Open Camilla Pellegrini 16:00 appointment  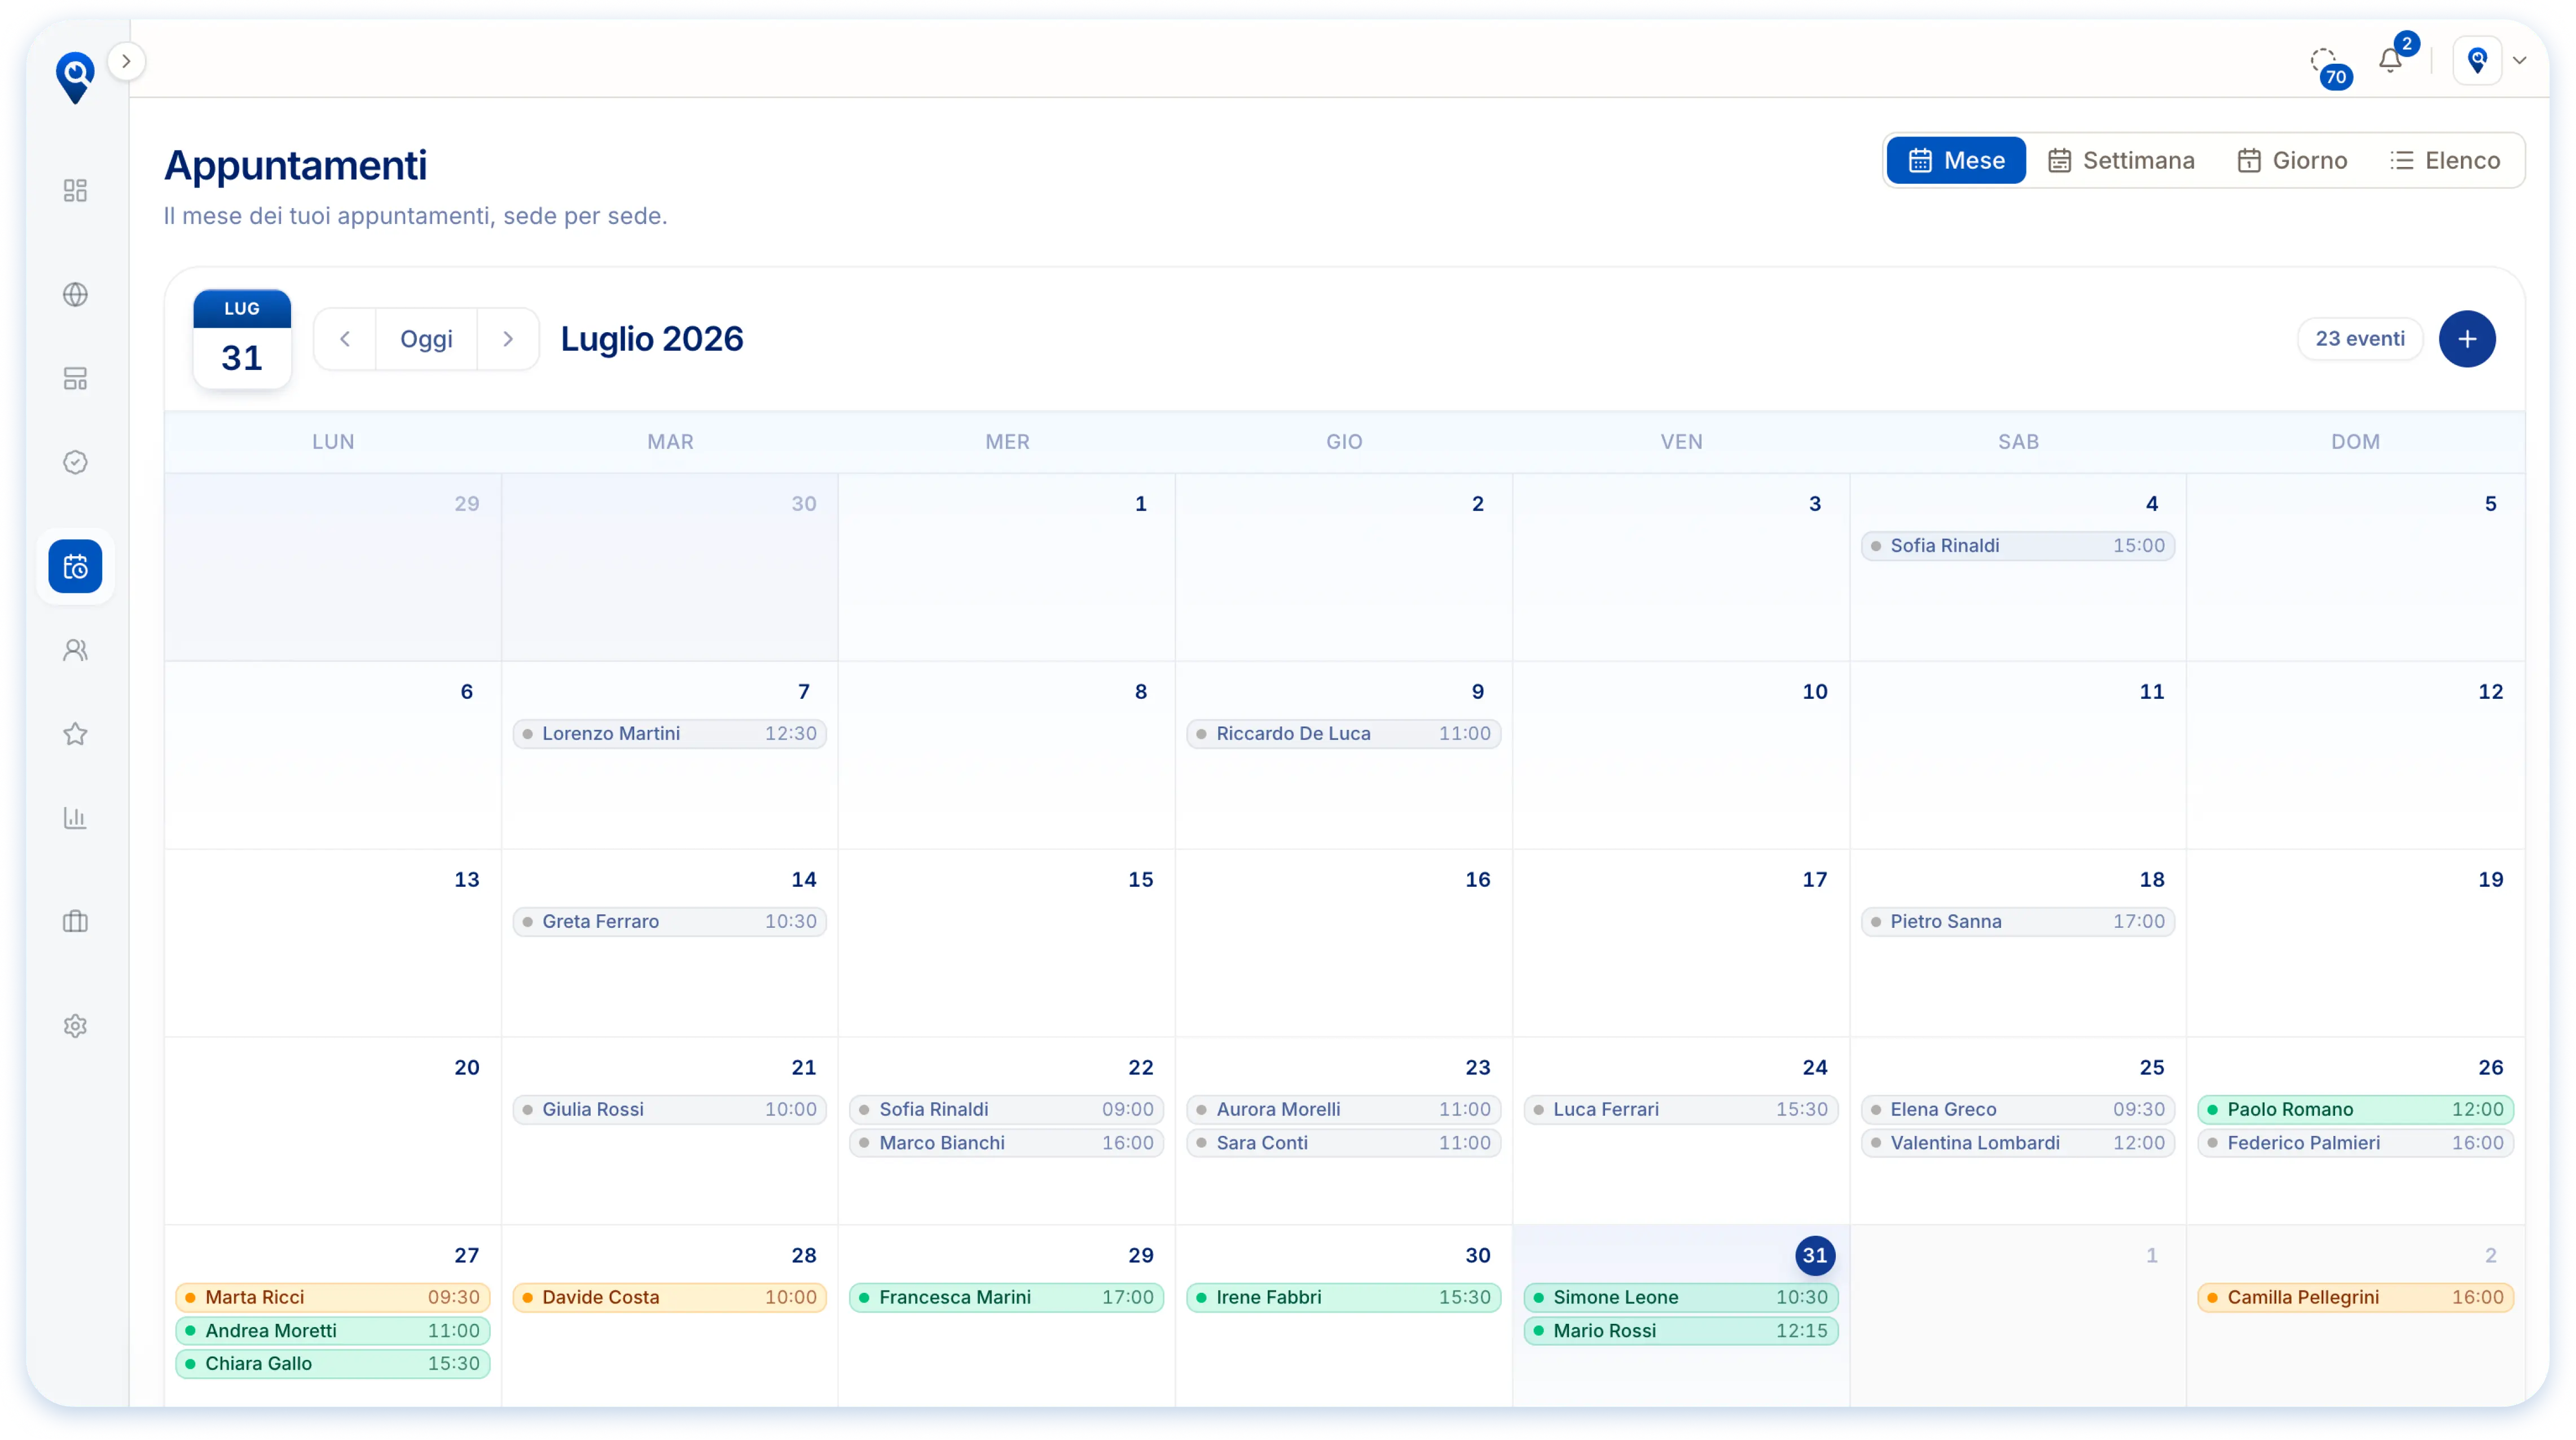coord(2356,1298)
